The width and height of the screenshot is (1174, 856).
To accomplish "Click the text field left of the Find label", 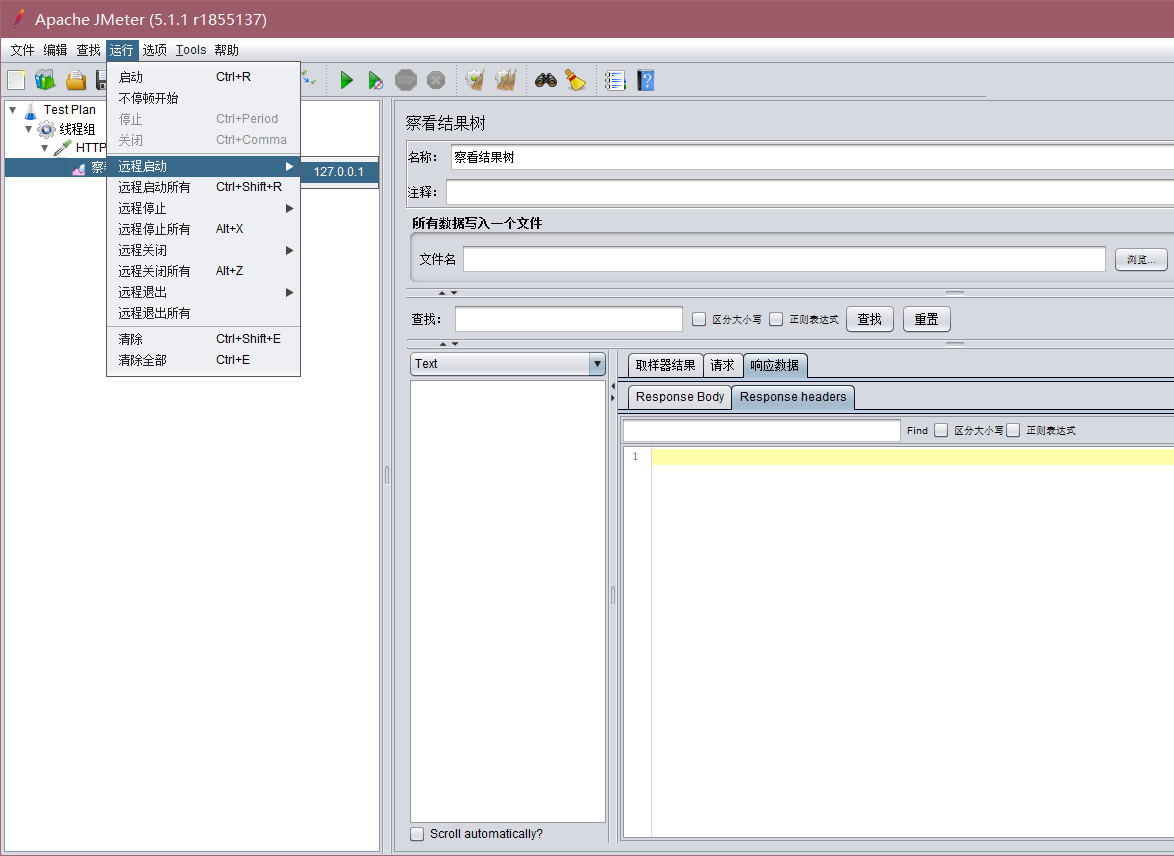I will click(x=761, y=431).
